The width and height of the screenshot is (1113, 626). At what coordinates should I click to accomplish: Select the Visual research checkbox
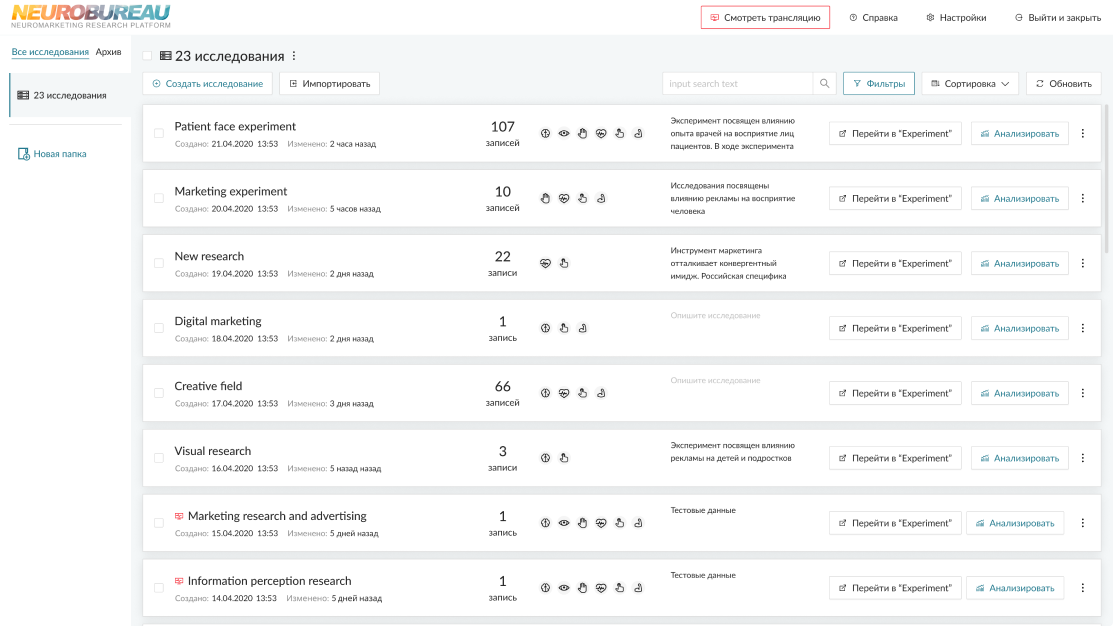tap(159, 458)
